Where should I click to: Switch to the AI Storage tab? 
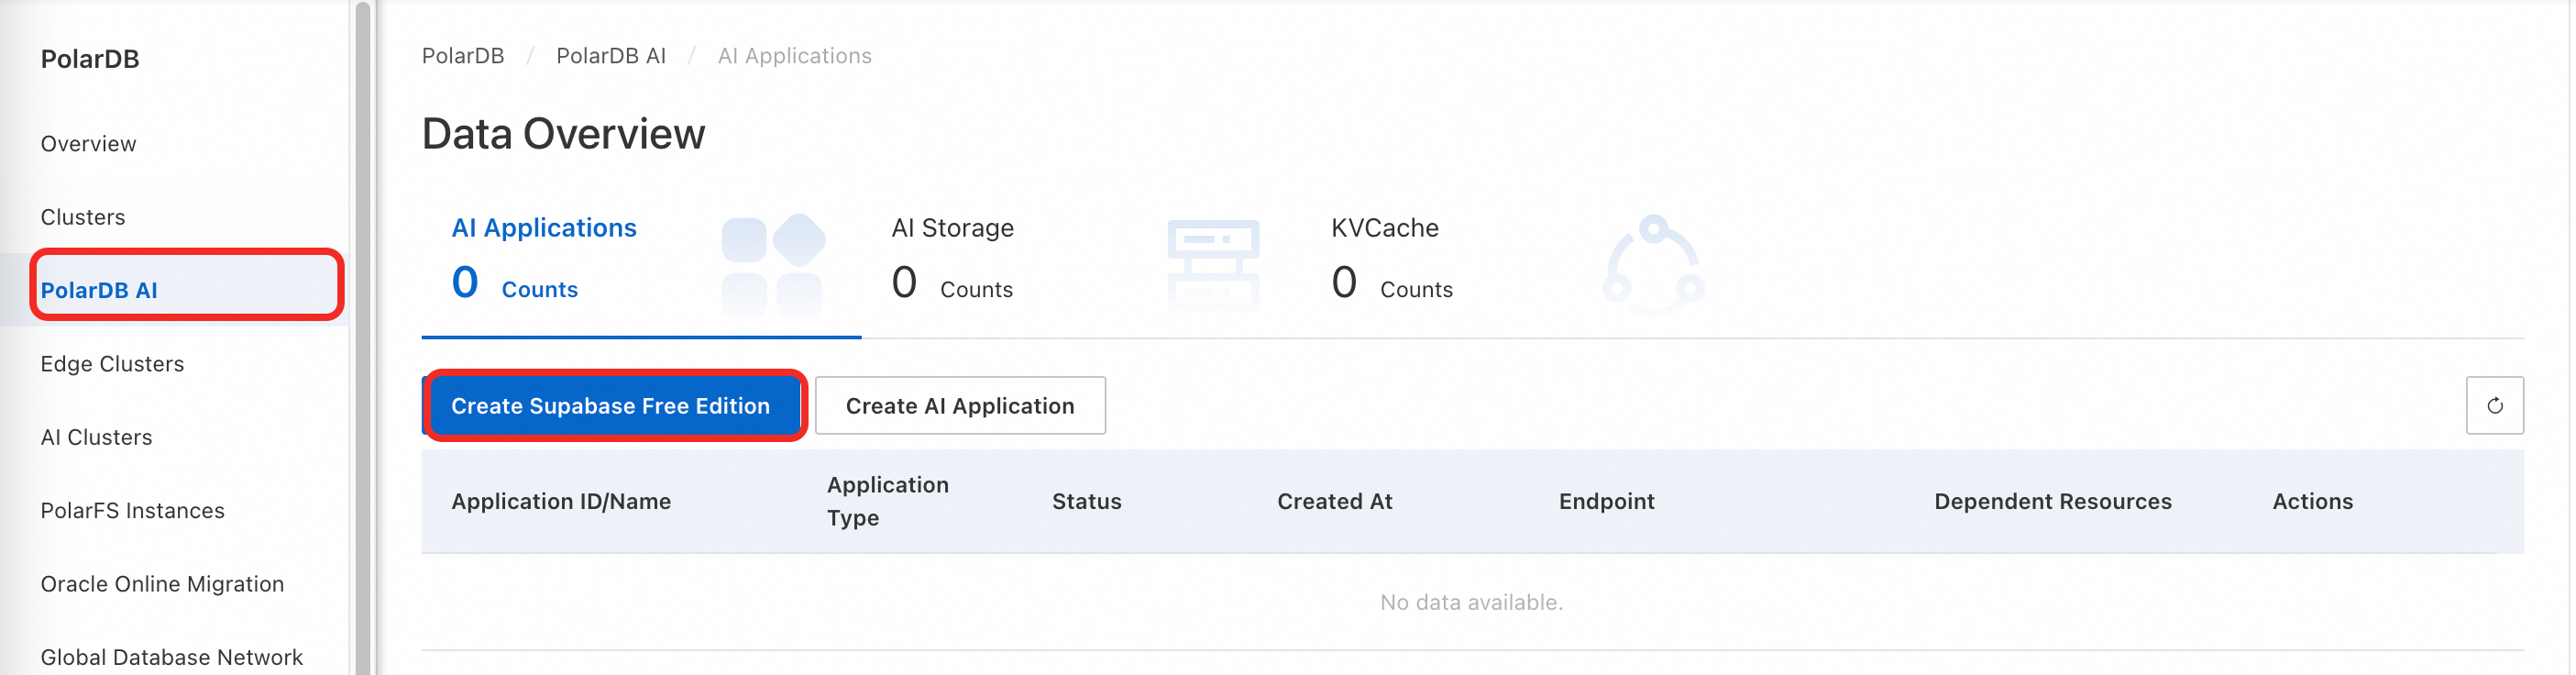click(x=952, y=228)
